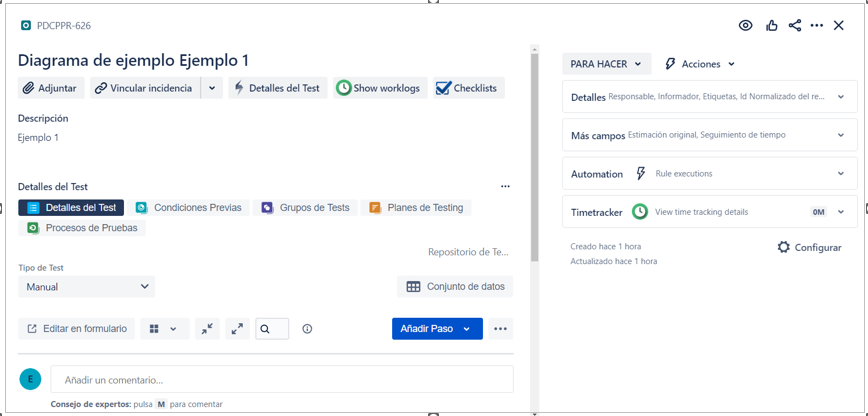The height and width of the screenshot is (416, 868).
Task: Click the share icon
Action: pyautogui.click(x=795, y=26)
